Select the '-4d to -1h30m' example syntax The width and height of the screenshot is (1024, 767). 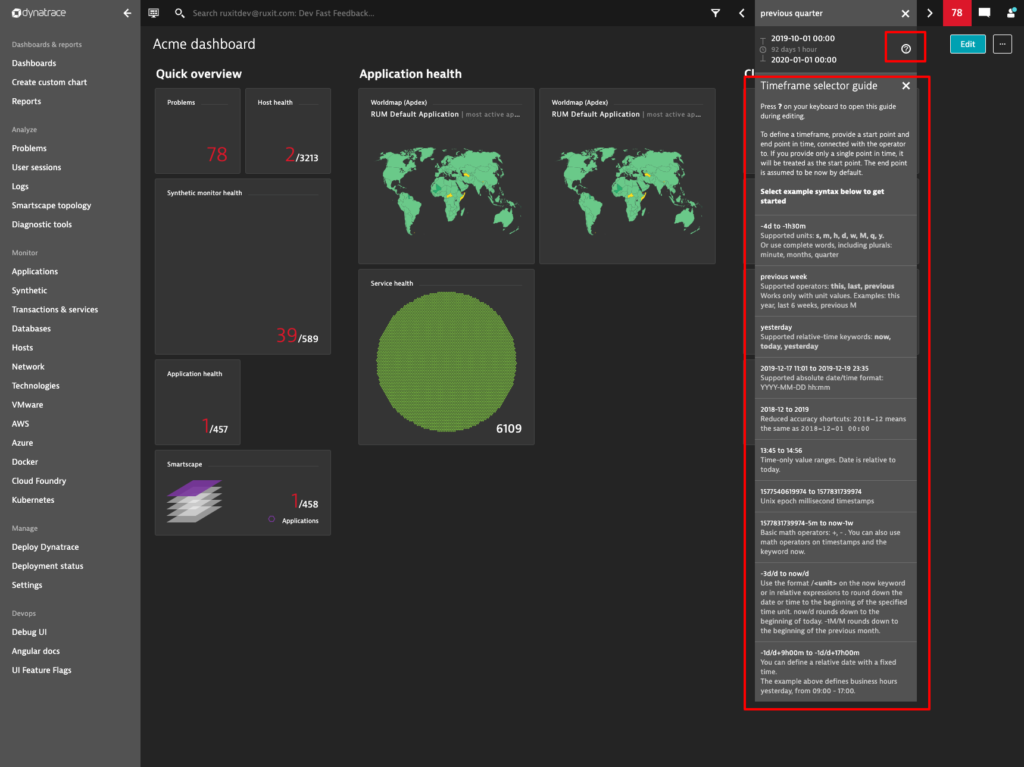click(x=836, y=240)
